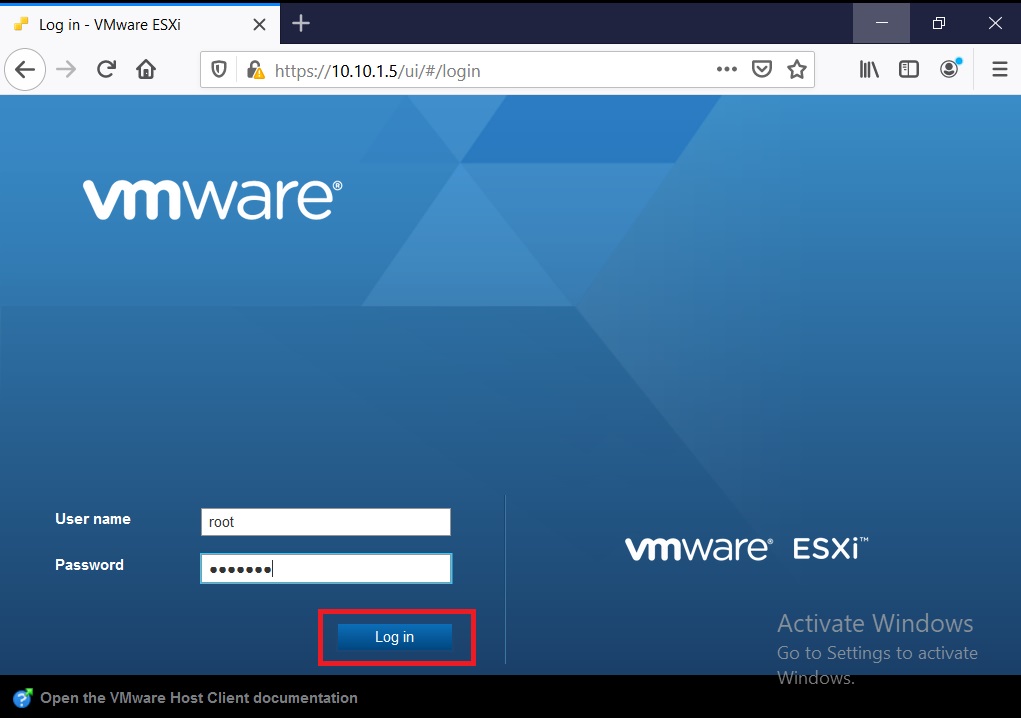Go back to the previous page
1021x718 pixels.
tap(25, 70)
